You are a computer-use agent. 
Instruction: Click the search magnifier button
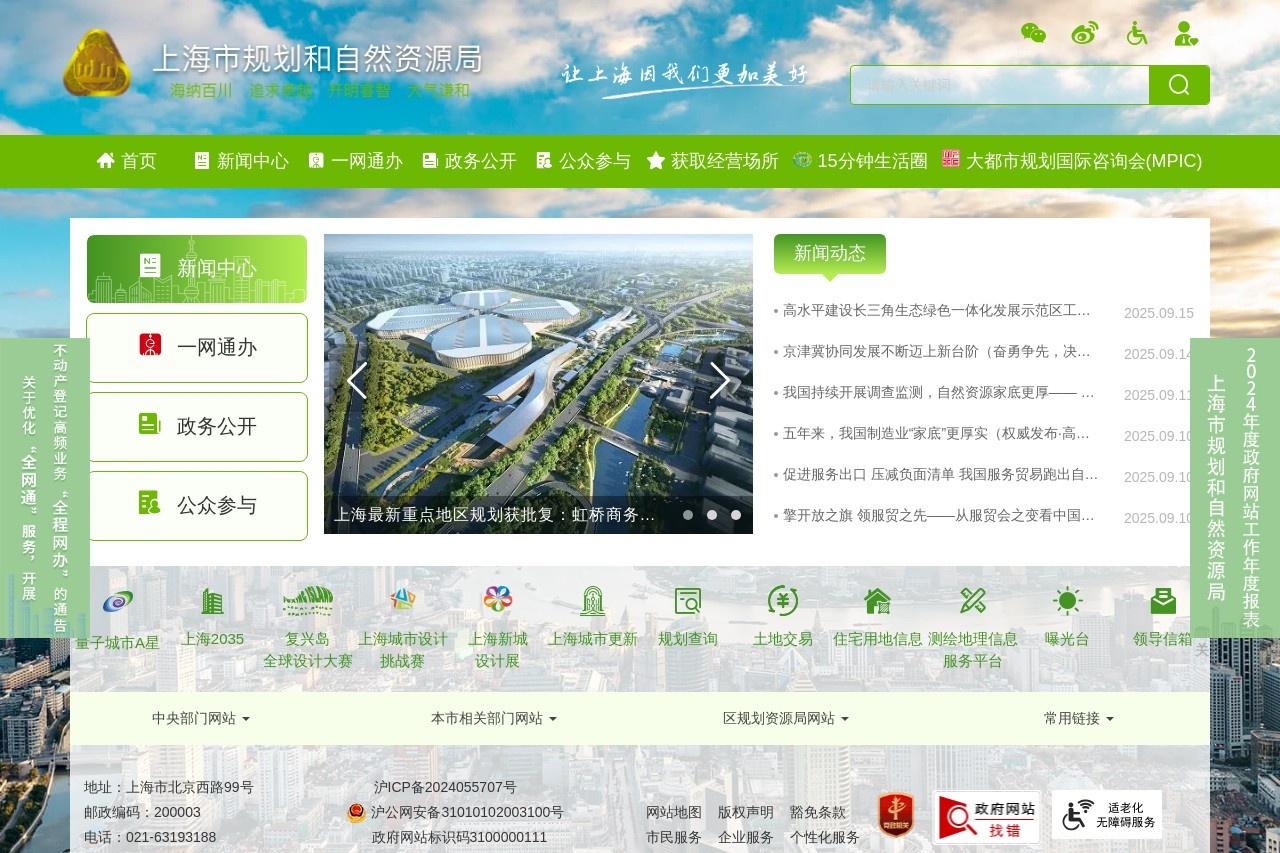pyautogui.click(x=1179, y=85)
